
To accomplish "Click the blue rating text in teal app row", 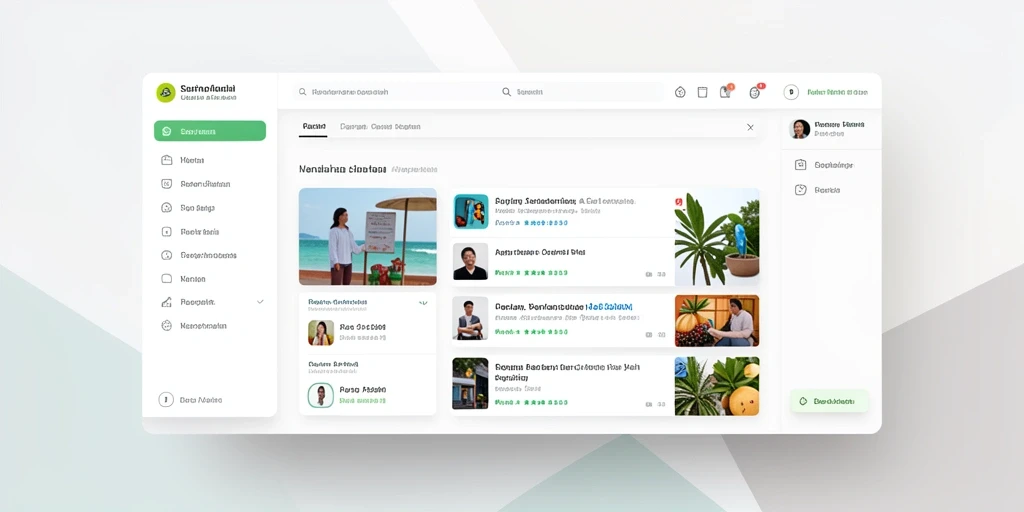I will coord(545,223).
